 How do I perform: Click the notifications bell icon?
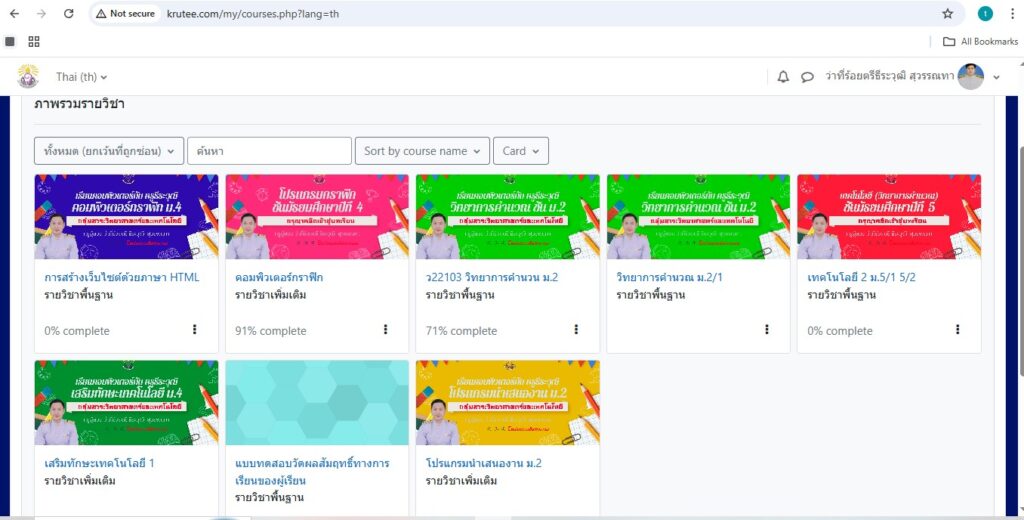click(x=783, y=77)
